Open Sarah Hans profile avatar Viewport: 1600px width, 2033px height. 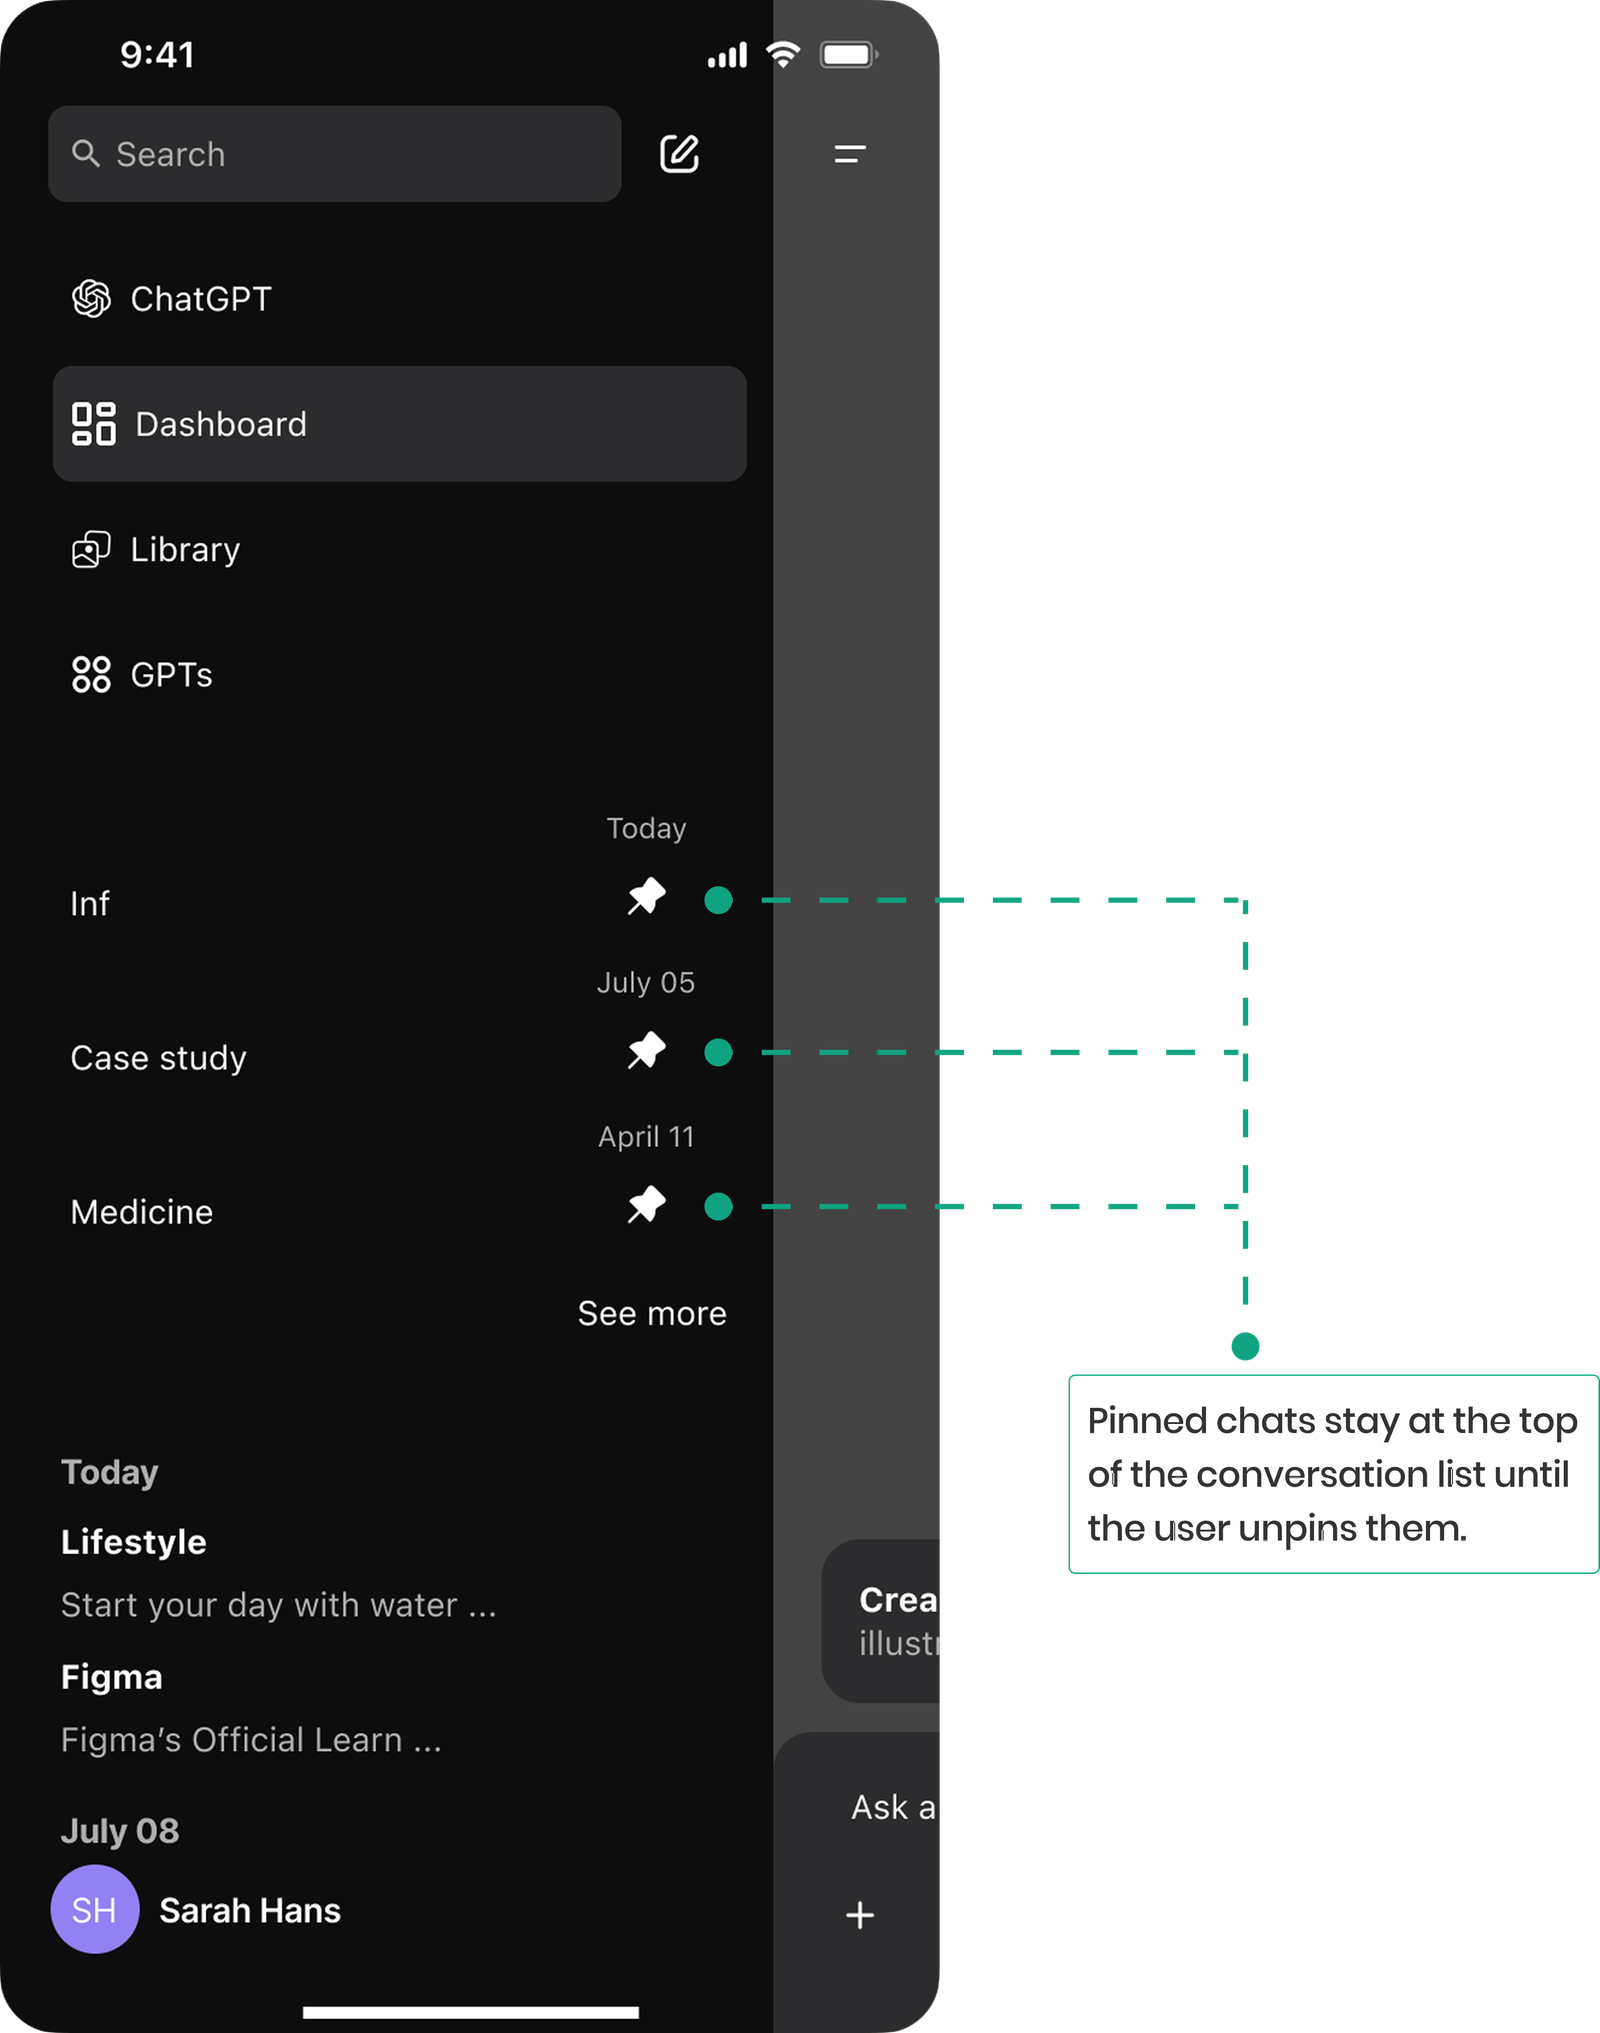95,1909
